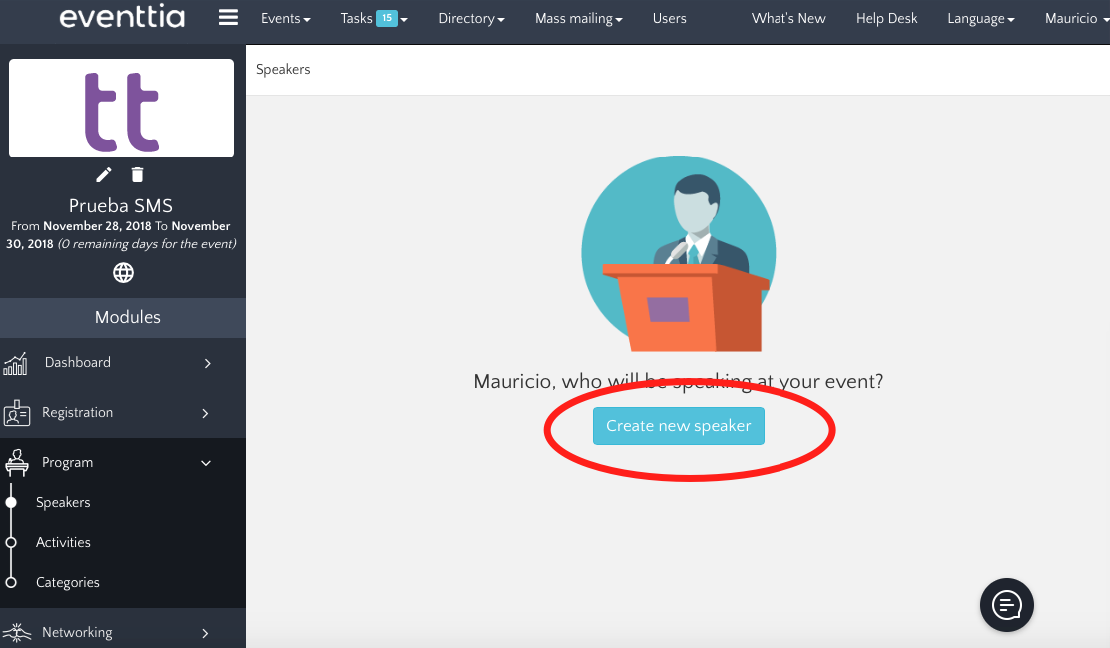Click the Dashboard chart icon
The width and height of the screenshot is (1110, 648).
(15, 363)
